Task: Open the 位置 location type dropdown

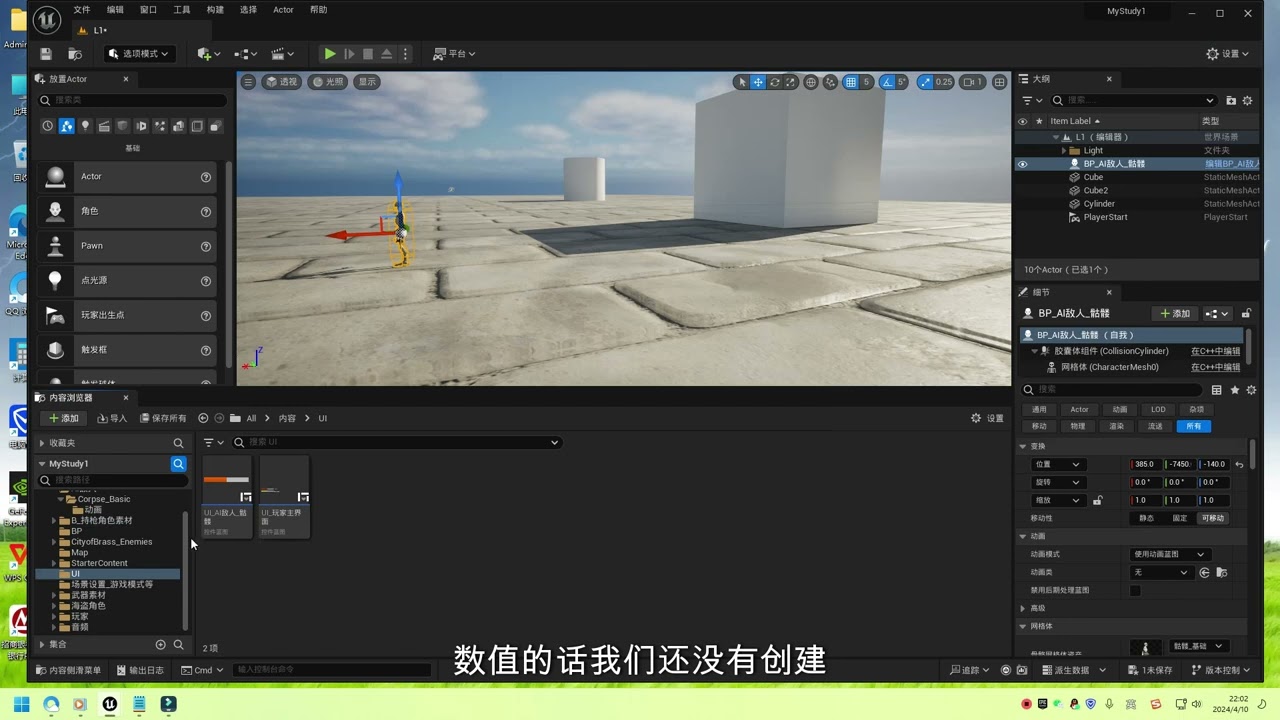Action: [1058, 464]
